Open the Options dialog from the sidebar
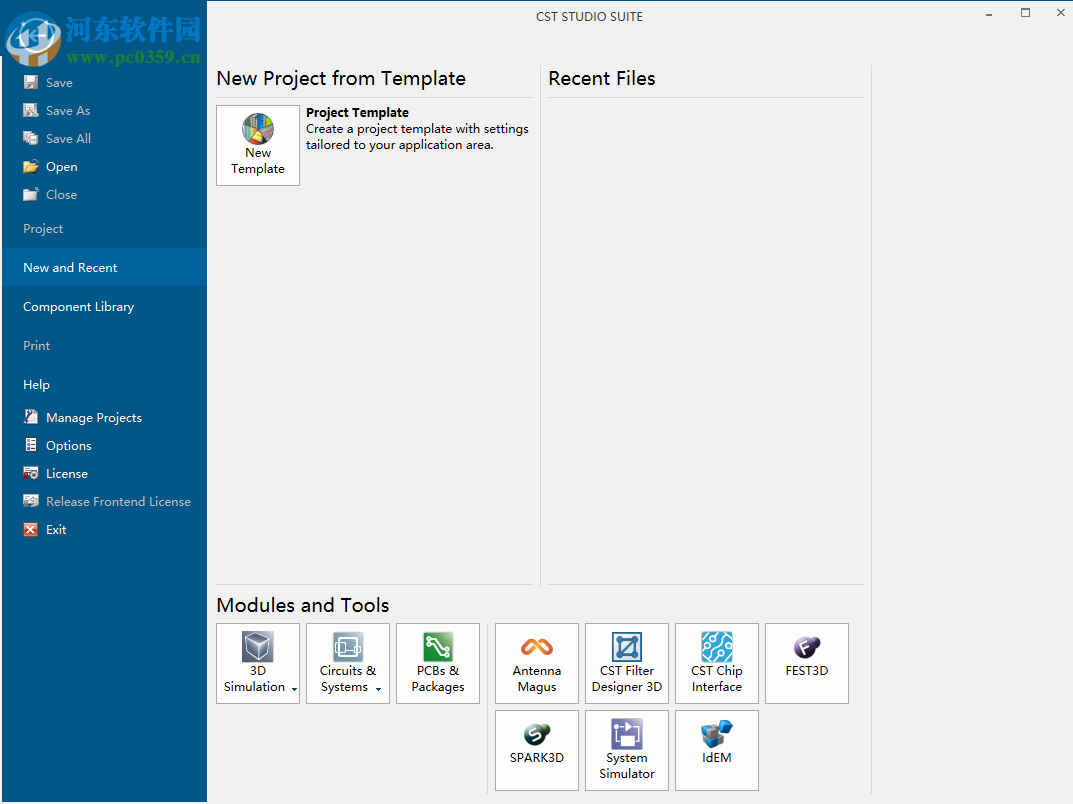This screenshot has height=804, width=1073. pos(69,445)
